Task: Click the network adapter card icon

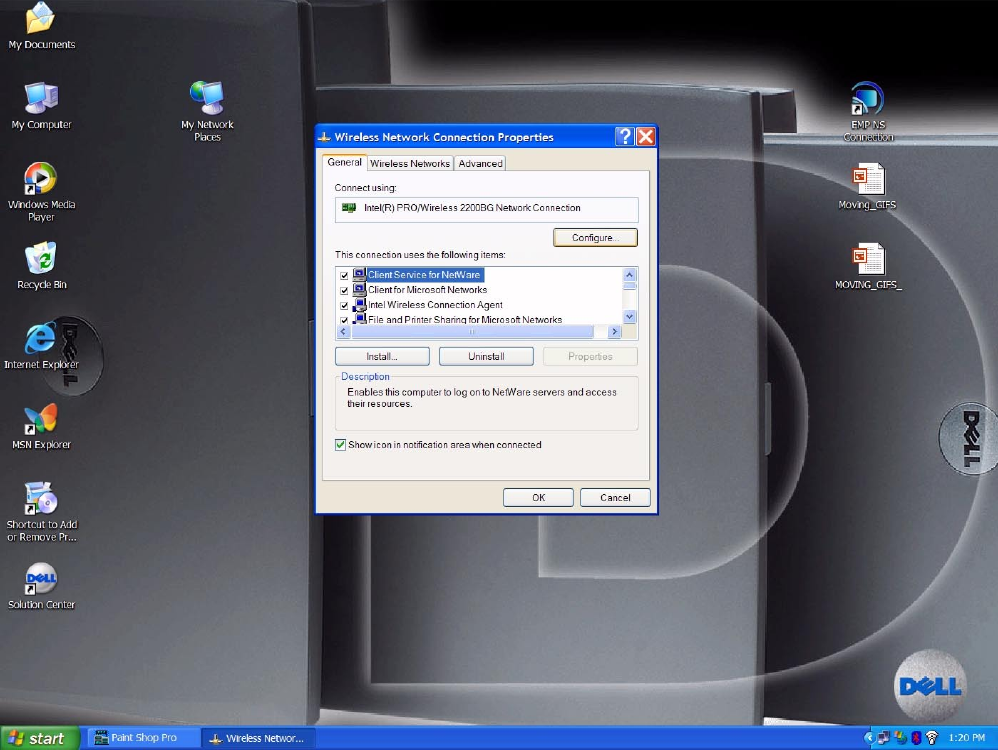Action: pos(349,208)
